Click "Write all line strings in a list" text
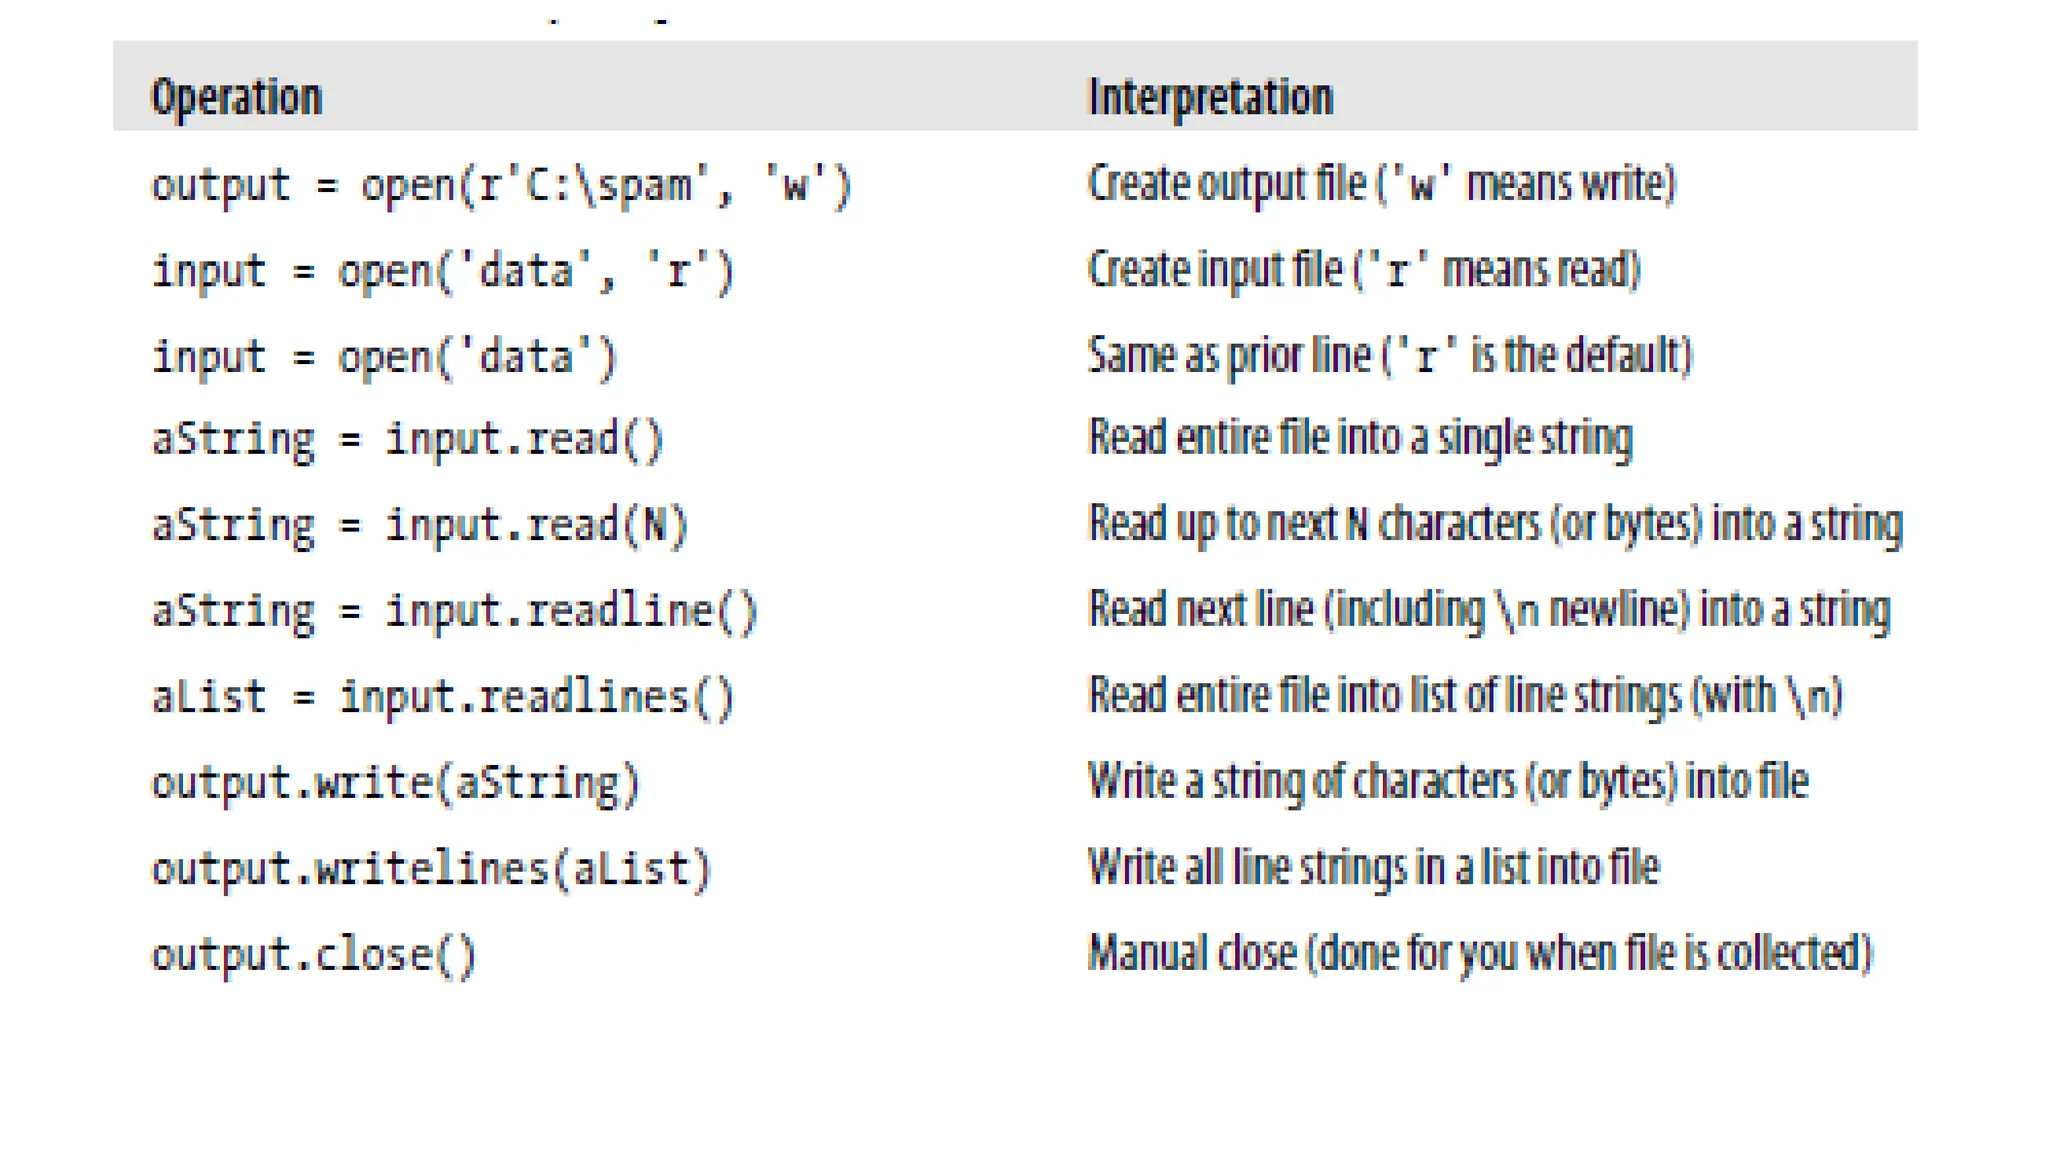Viewport: 2048px width, 1152px height. (x=1373, y=867)
